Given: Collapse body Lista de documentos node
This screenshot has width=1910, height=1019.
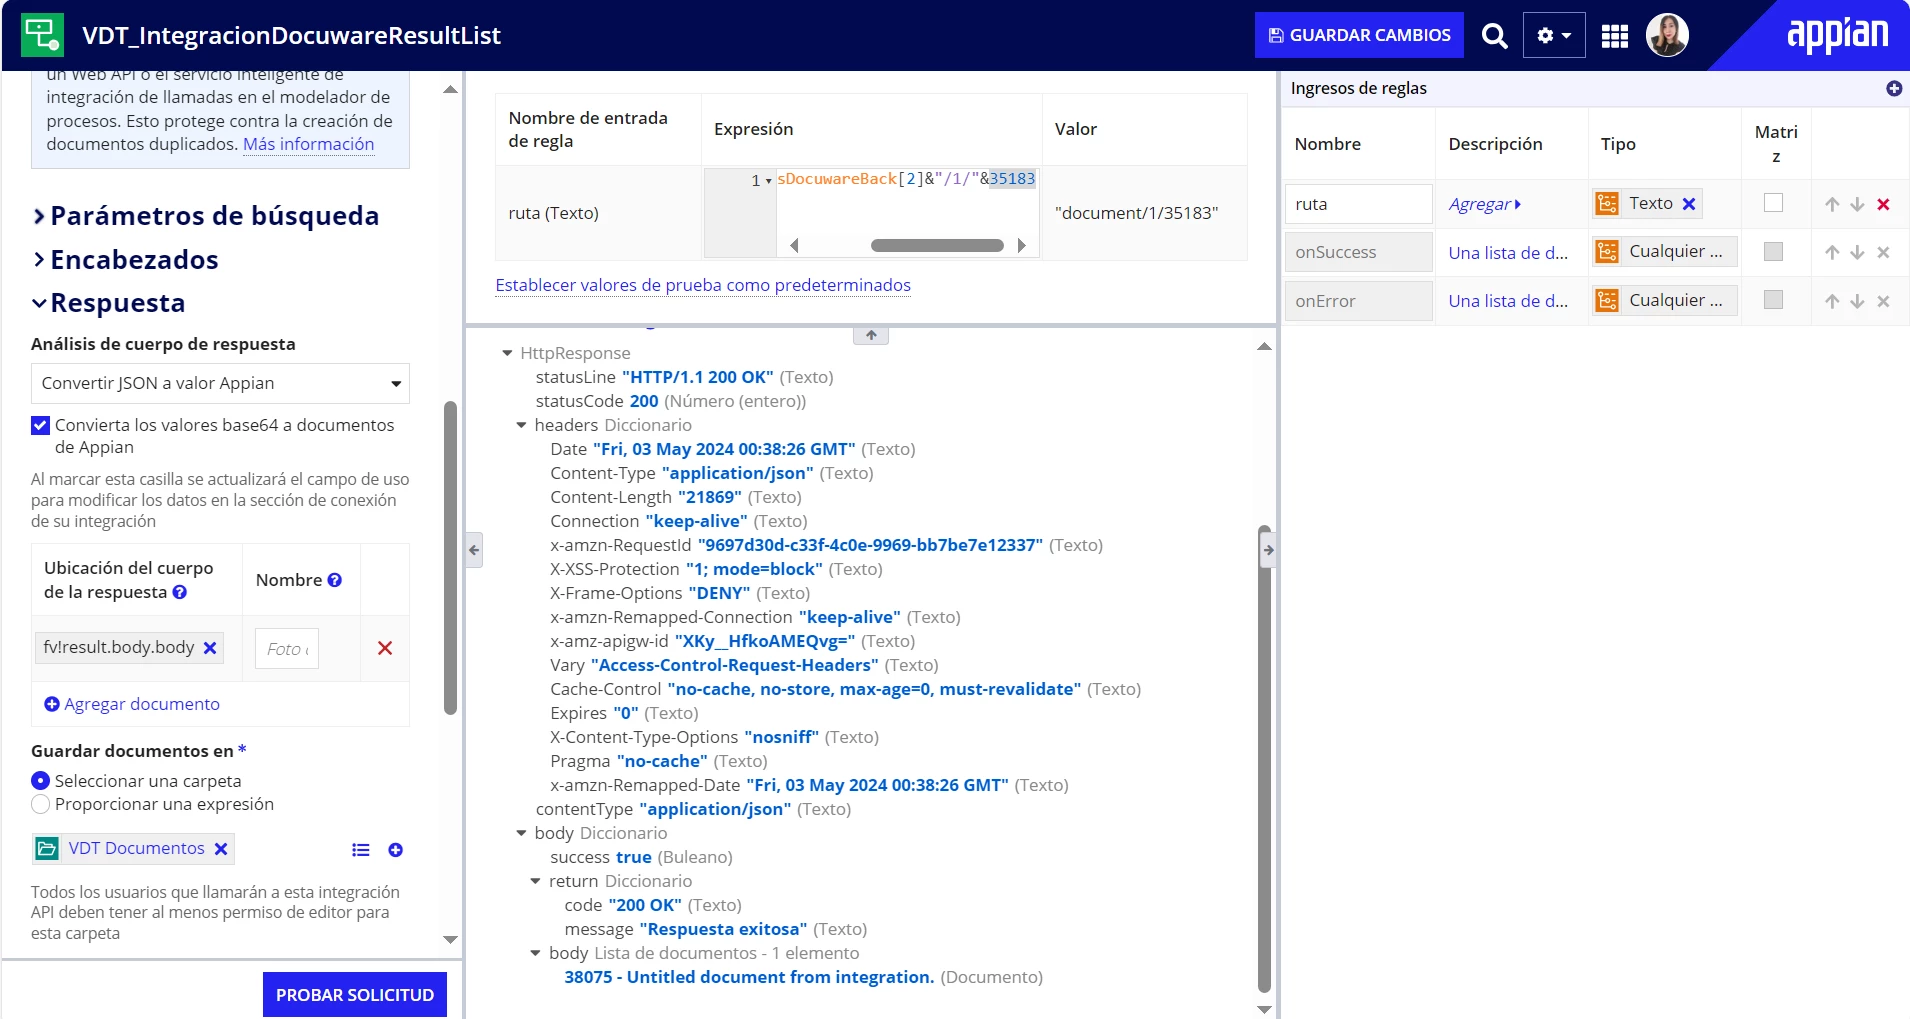Looking at the screenshot, I should pyautogui.click(x=535, y=953).
